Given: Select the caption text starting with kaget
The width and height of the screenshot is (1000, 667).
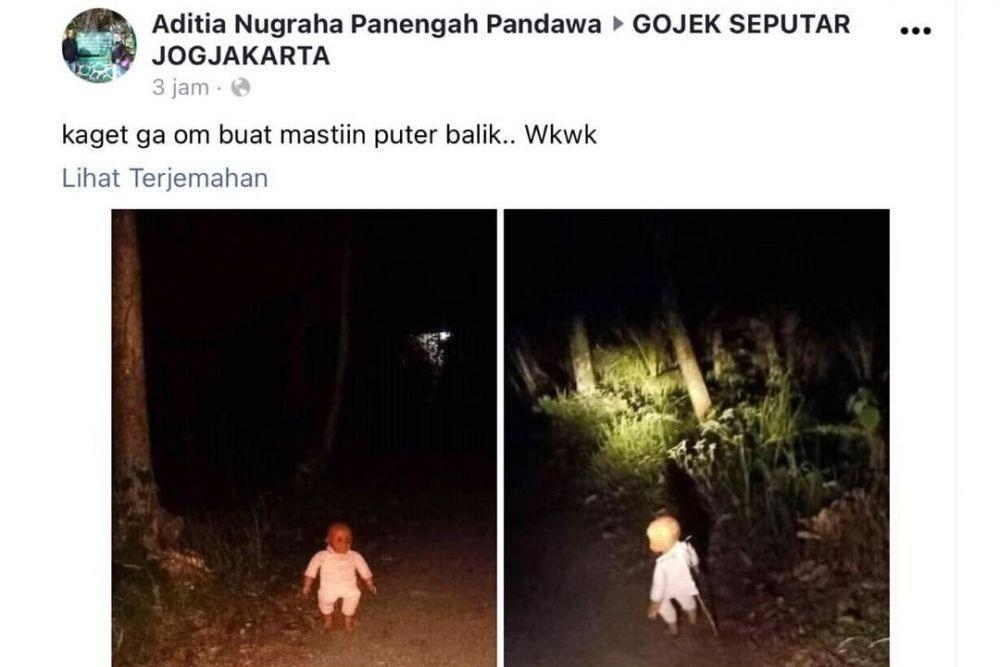Looking at the screenshot, I should pyautogui.click(x=329, y=135).
